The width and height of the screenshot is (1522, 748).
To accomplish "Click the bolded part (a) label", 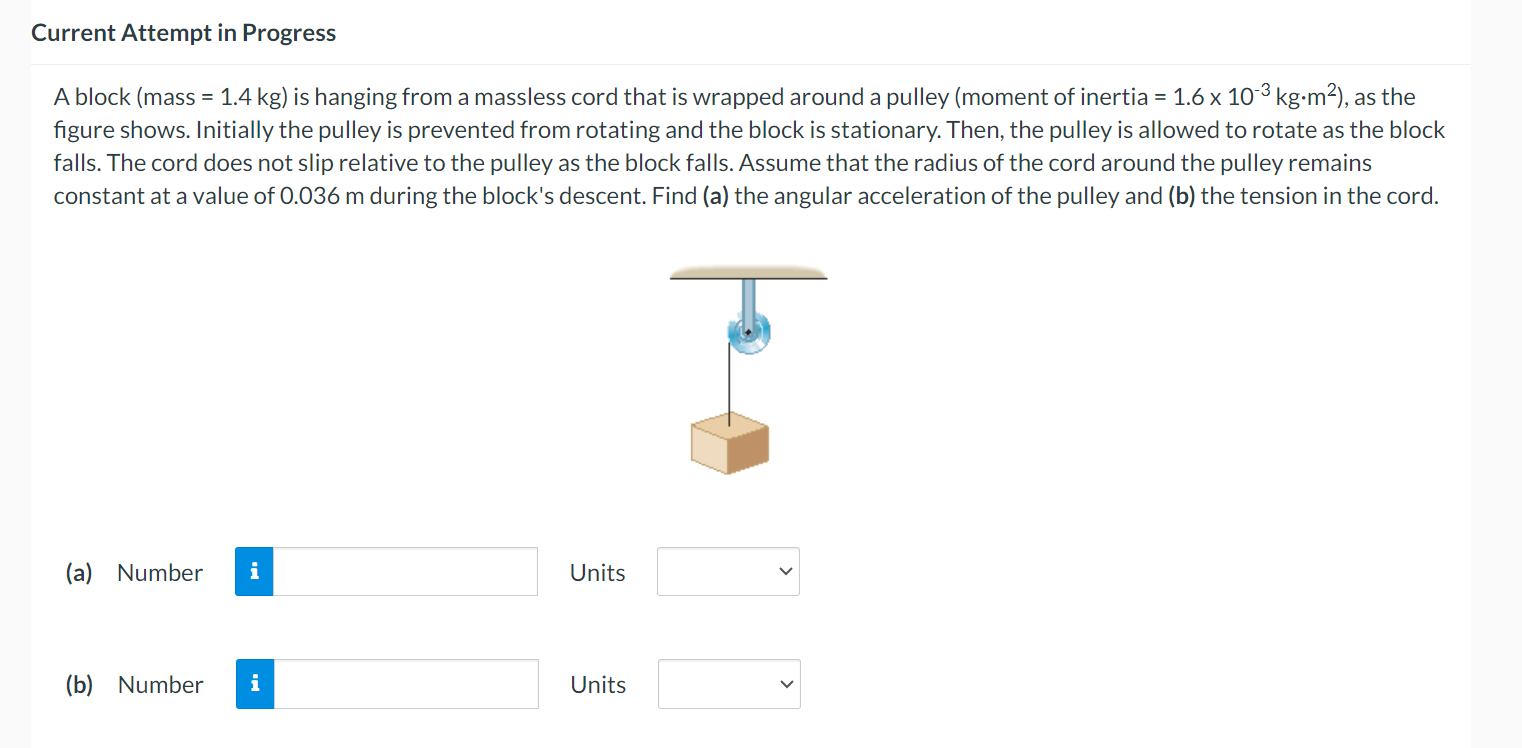I will point(78,572).
